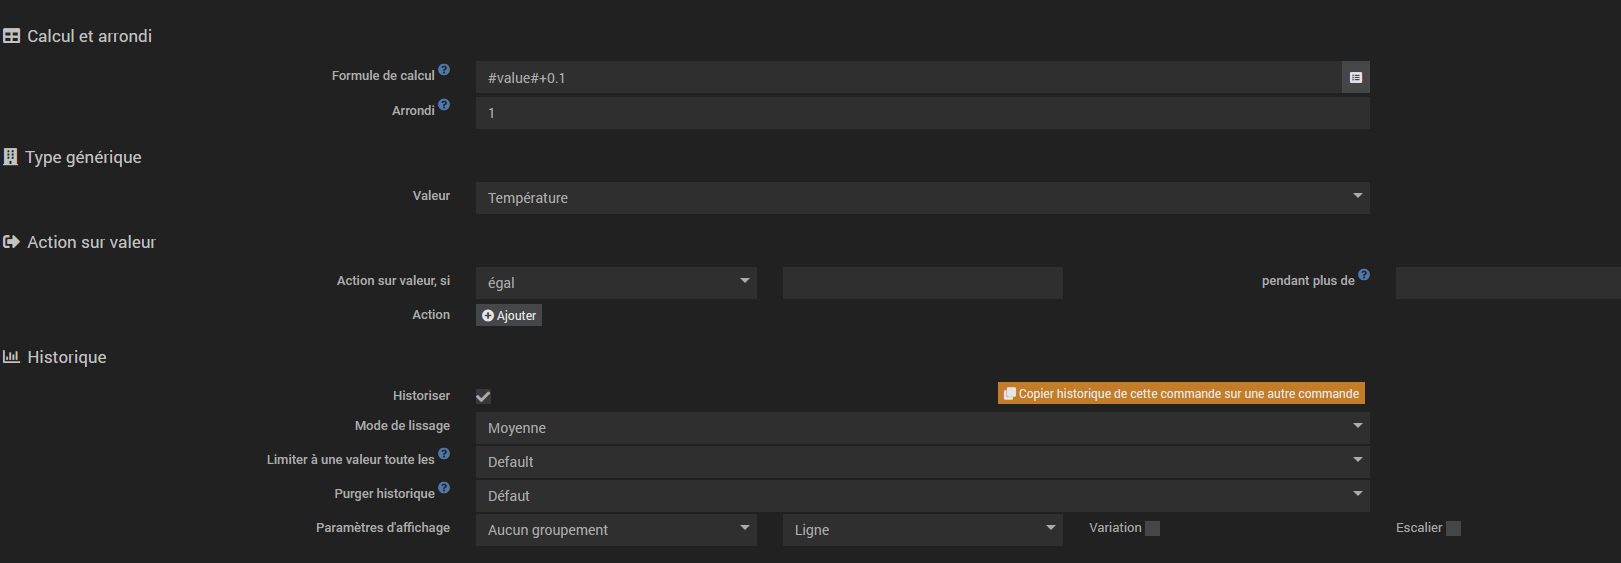
Task: Click help icon next to Purger historique
Action: [x=444, y=488]
